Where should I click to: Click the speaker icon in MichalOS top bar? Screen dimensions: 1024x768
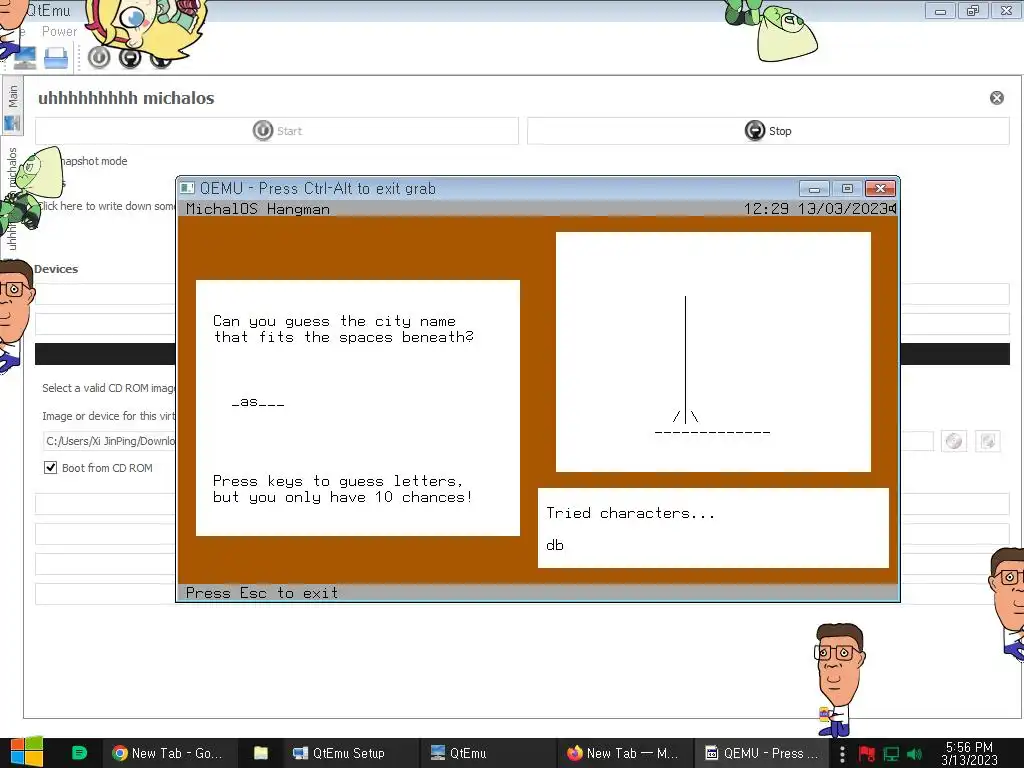[892, 208]
